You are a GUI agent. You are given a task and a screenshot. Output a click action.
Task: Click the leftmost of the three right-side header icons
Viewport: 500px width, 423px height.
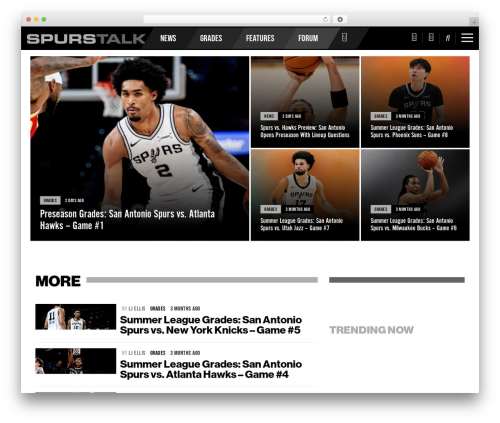point(414,37)
